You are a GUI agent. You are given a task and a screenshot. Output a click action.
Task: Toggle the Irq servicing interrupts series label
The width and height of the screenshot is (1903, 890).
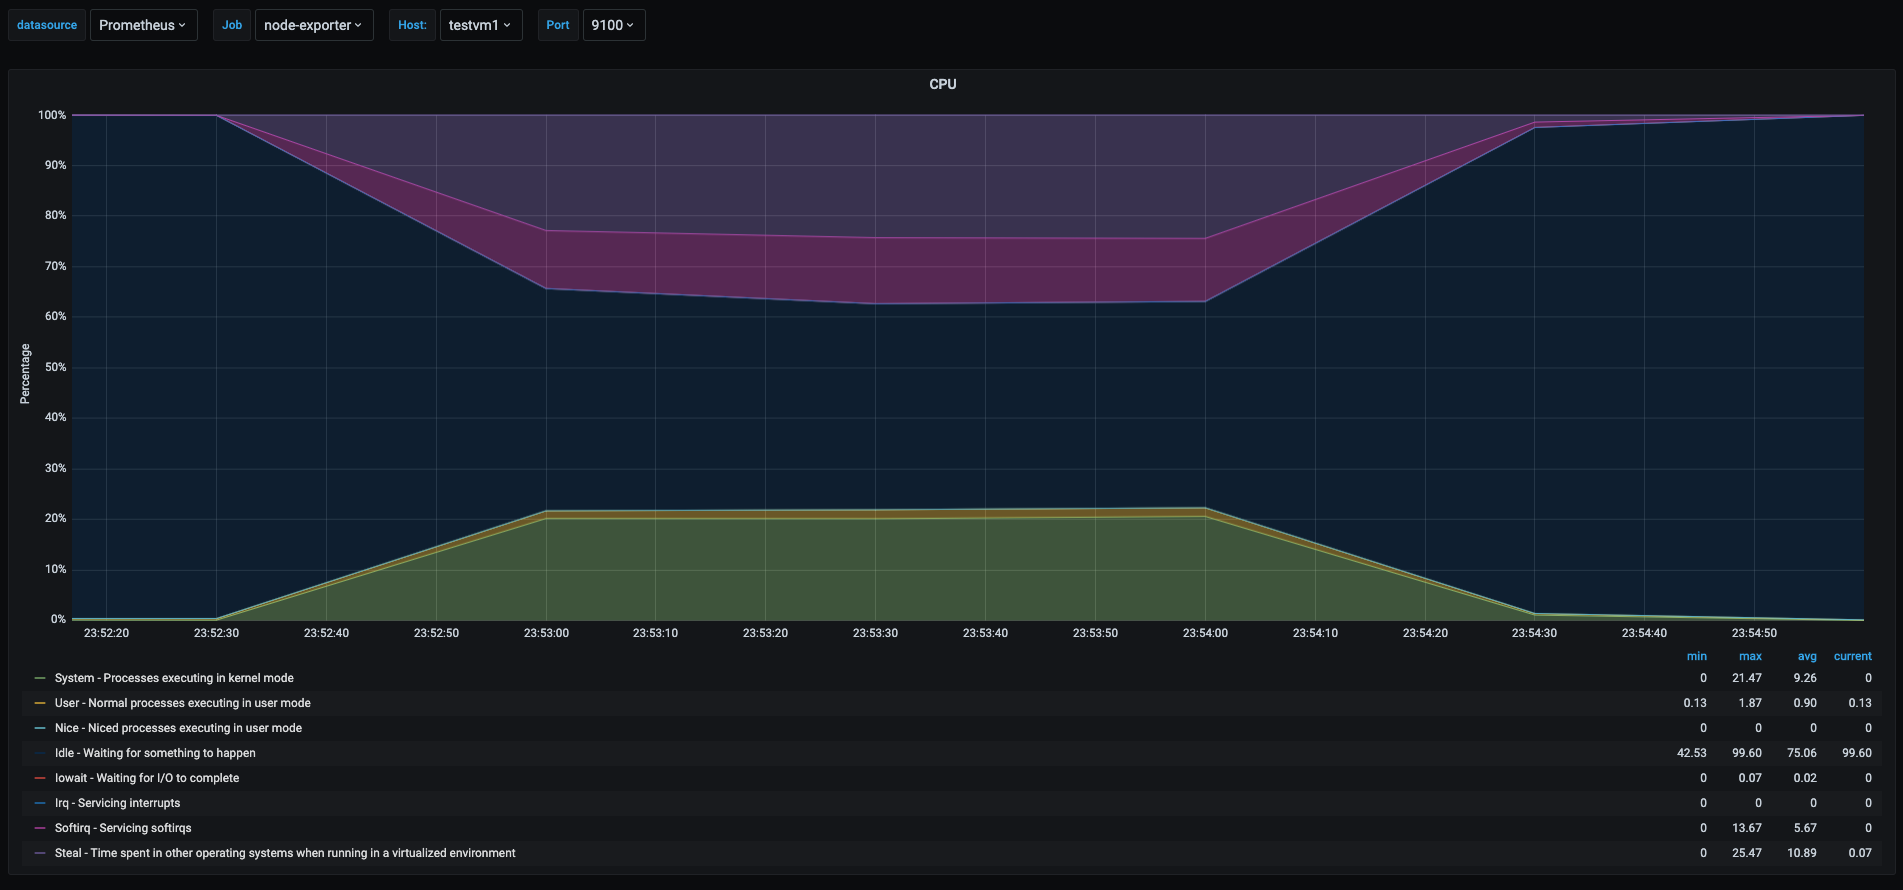[117, 803]
